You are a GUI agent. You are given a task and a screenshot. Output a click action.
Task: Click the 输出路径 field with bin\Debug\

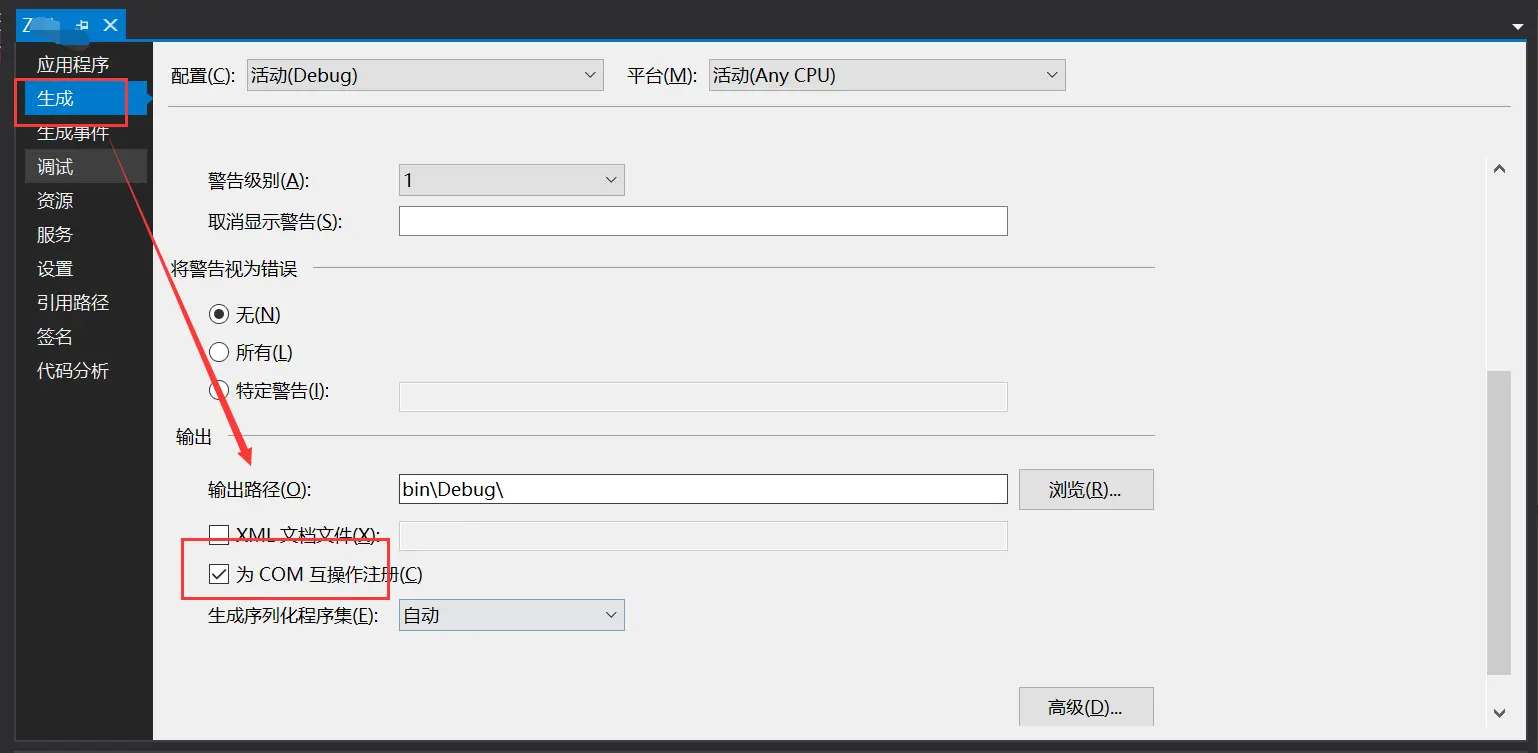point(703,489)
